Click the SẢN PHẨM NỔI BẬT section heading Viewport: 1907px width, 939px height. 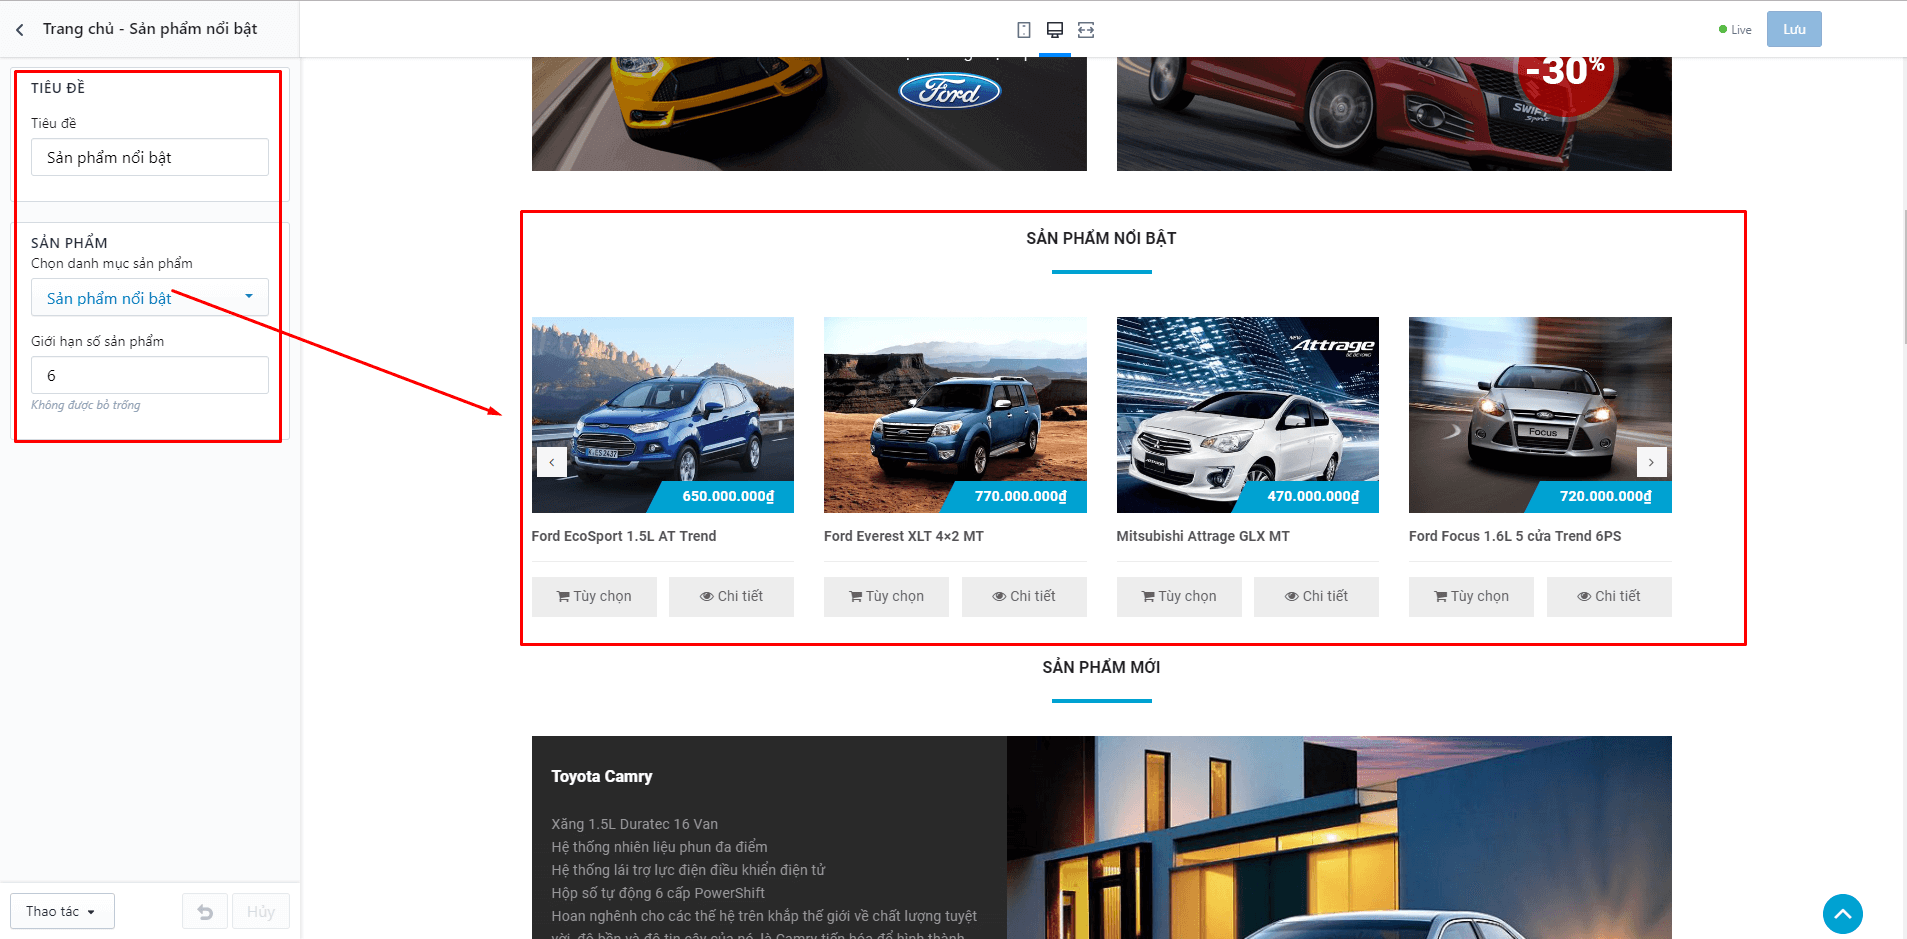click(x=1101, y=238)
